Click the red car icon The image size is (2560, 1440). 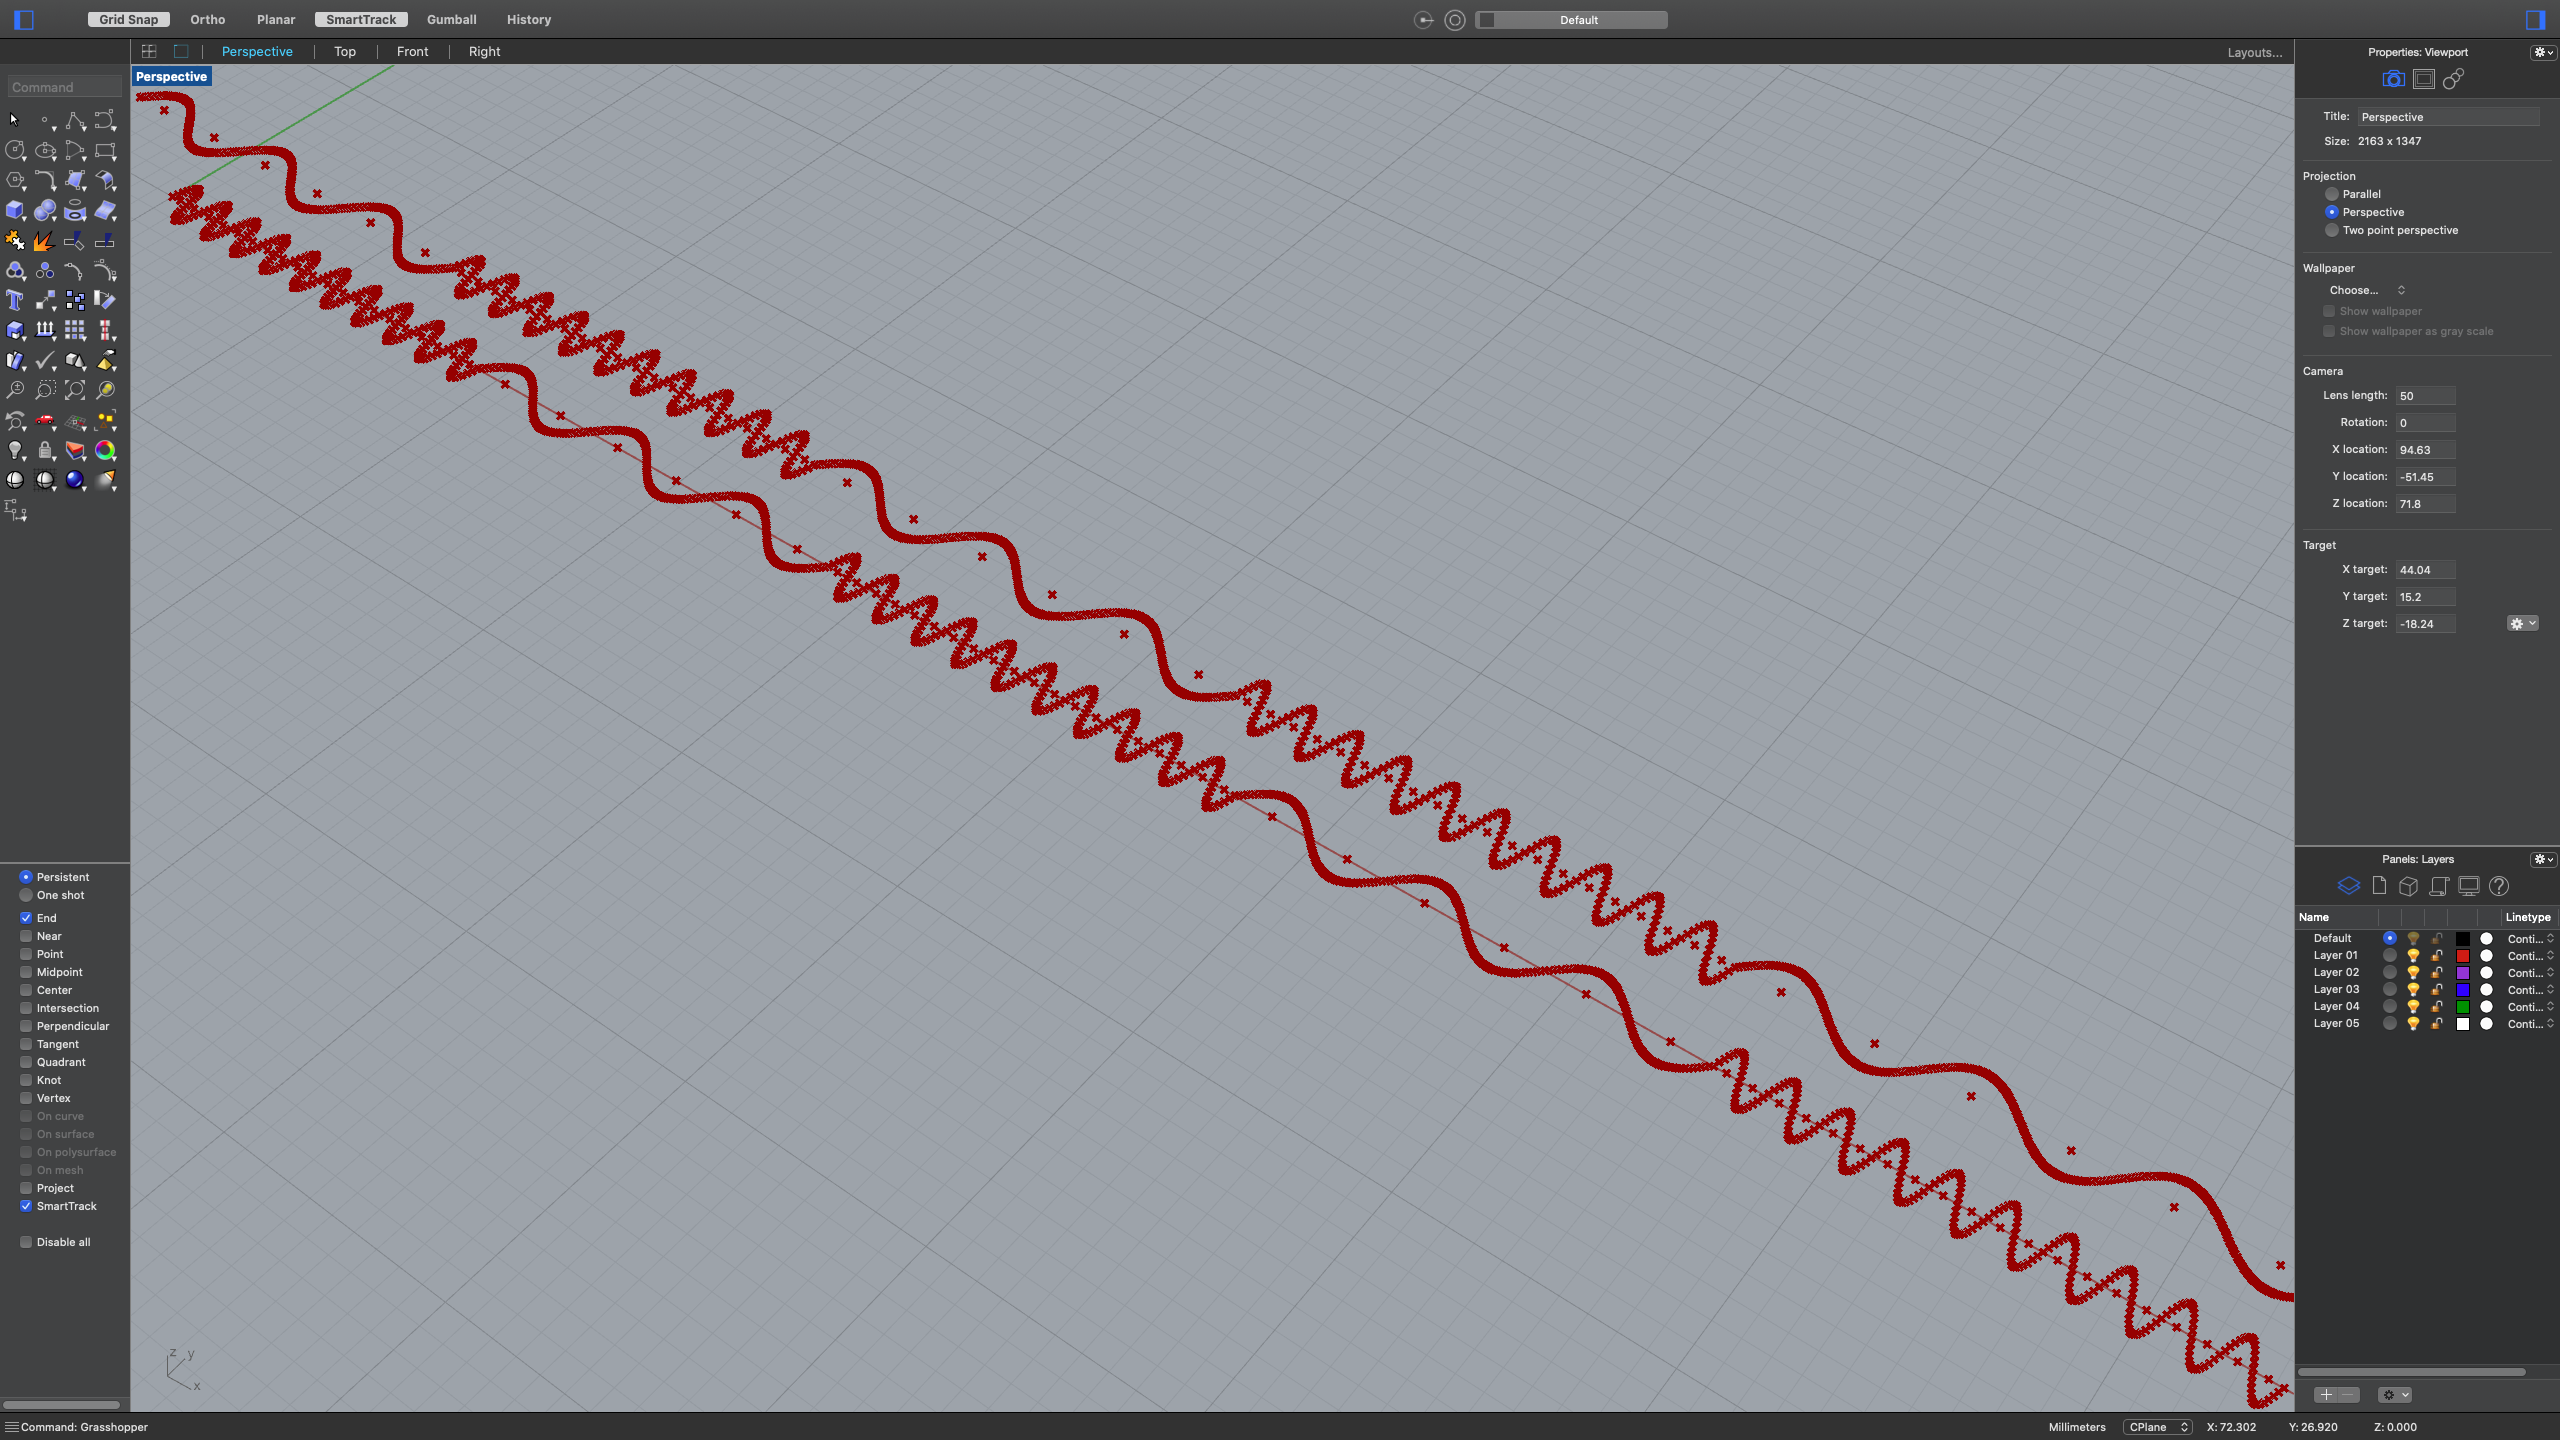[x=45, y=420]
